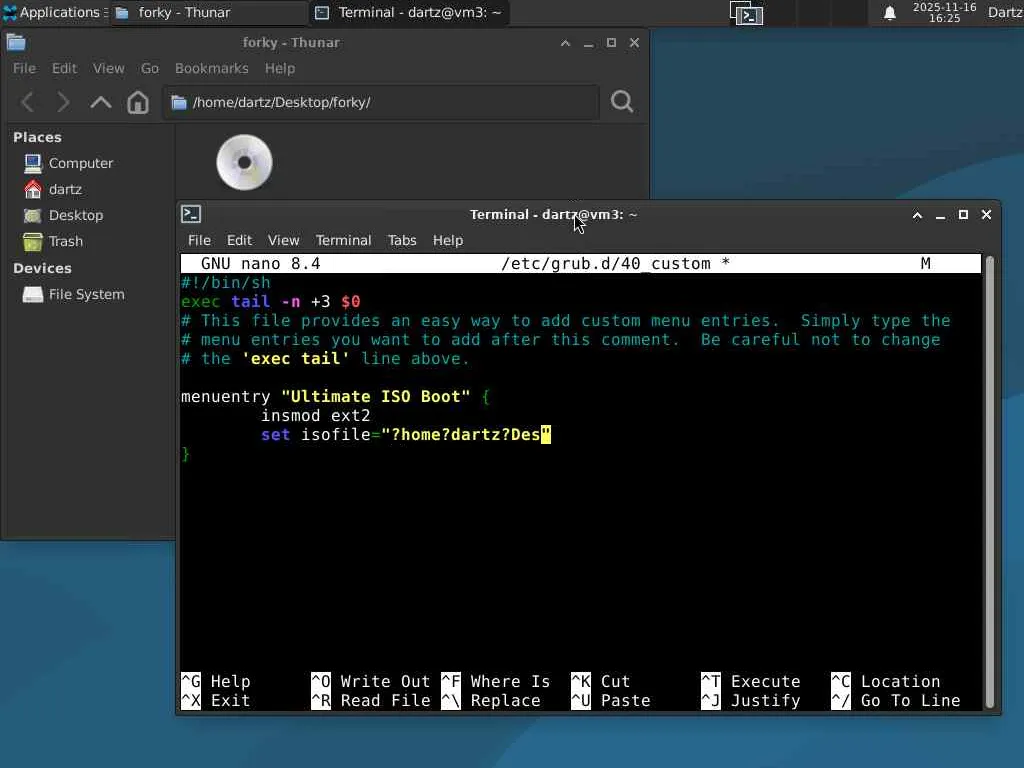Click the Thunar forward arrow

pos(63,103)
